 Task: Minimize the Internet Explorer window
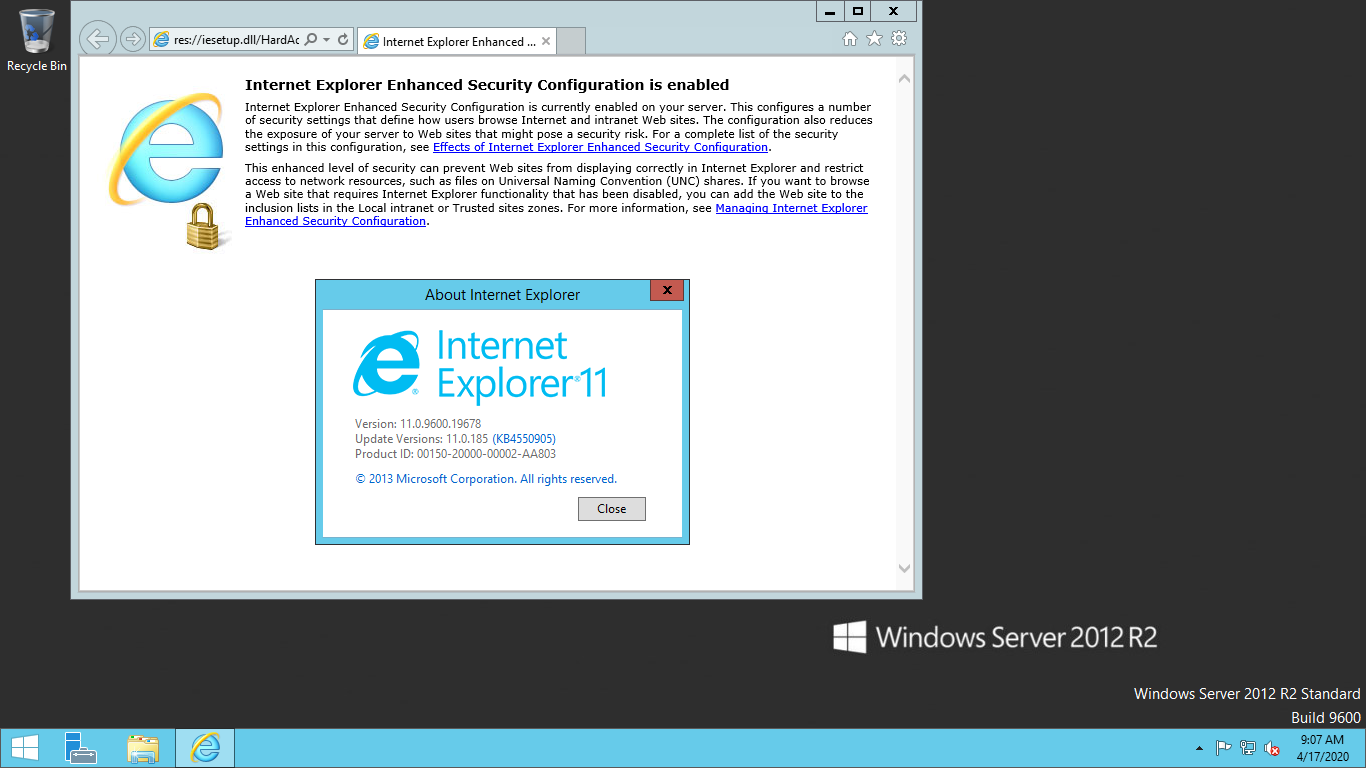pos(830,12)
